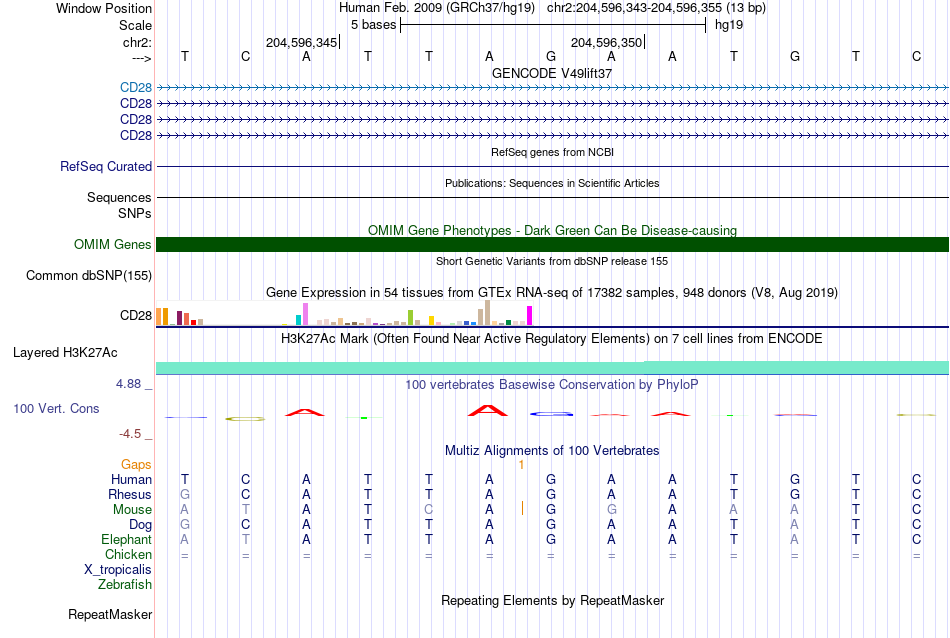Select the Human alignment row label
The image size is (950, 638).
pos(131,480)
